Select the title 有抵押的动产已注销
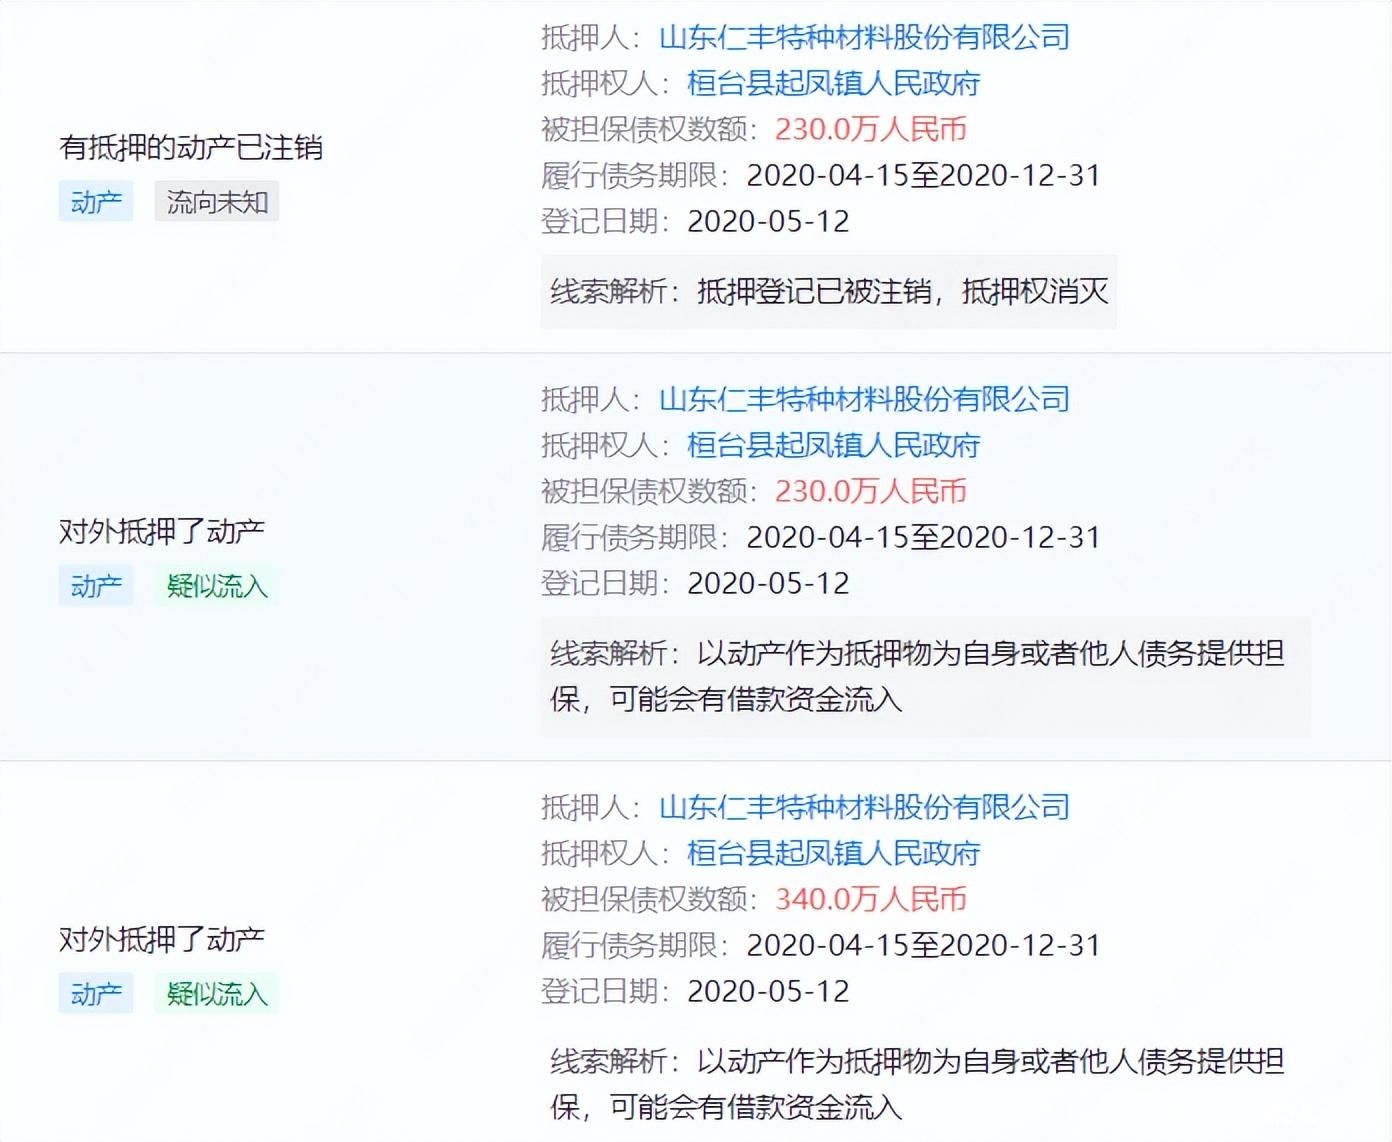Image resolution: width=1392 pixels, height=1142 pixels. click(x=191, y=148)
